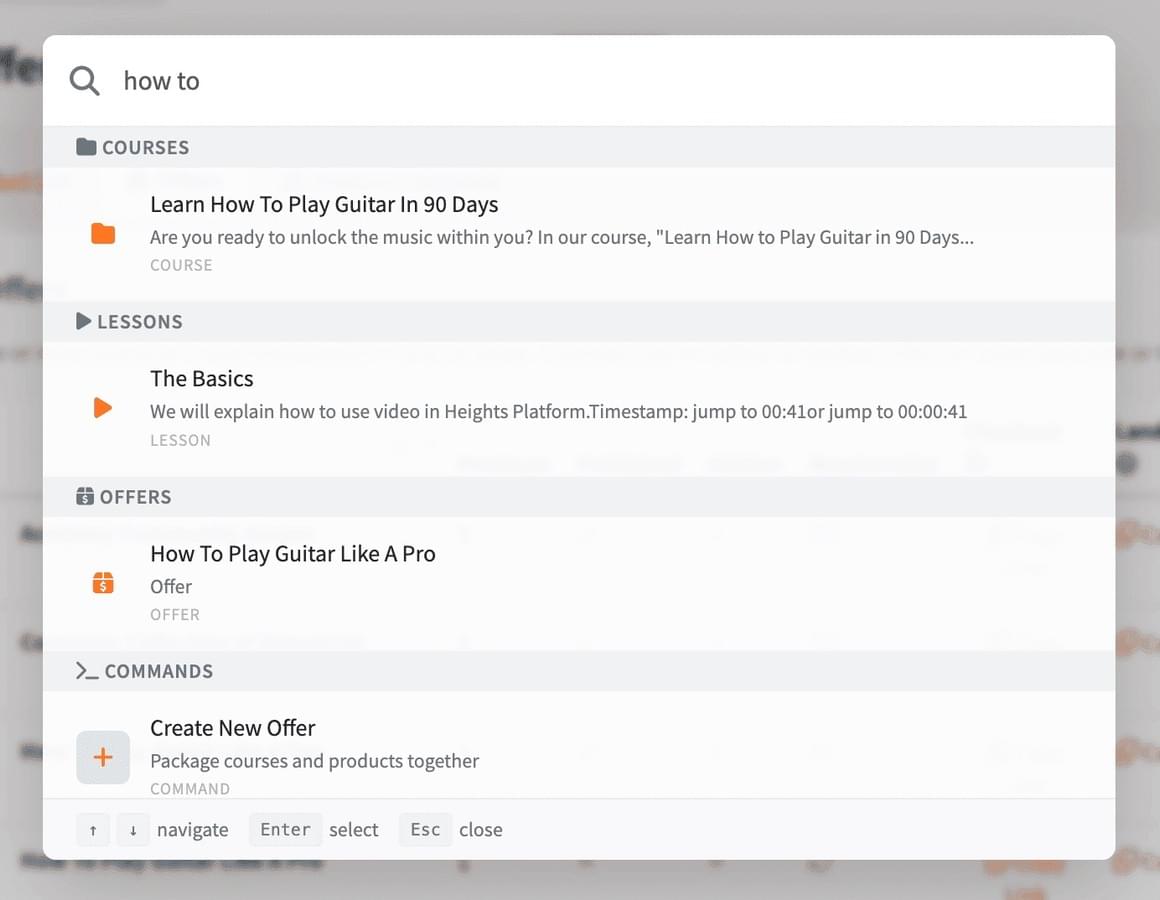Run the Create New Offer command
This screenshot has height=900, width=1160.
pyautogui.click(x=233, y=728)
